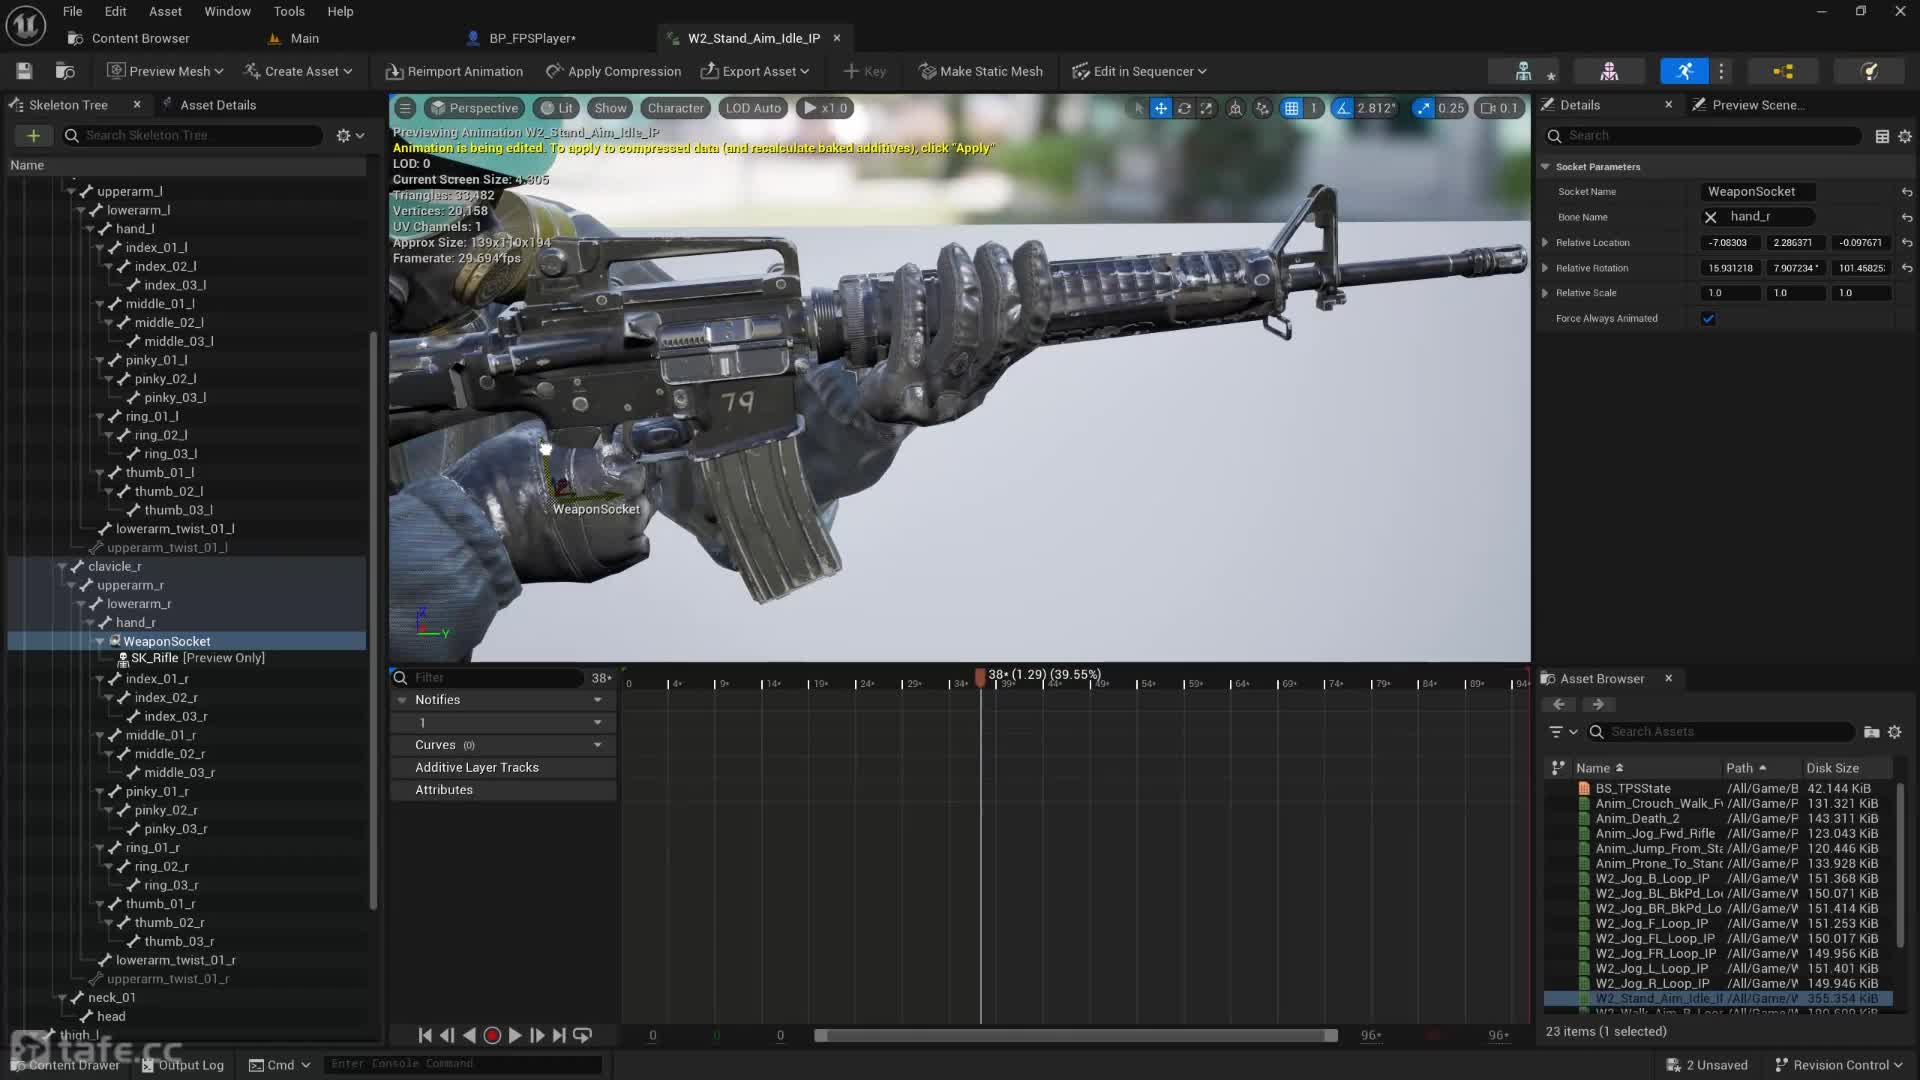Viewport: 1920px width, 1080px height.
Task: Browse to asset in Content Browser
Action: click(65, 71)
